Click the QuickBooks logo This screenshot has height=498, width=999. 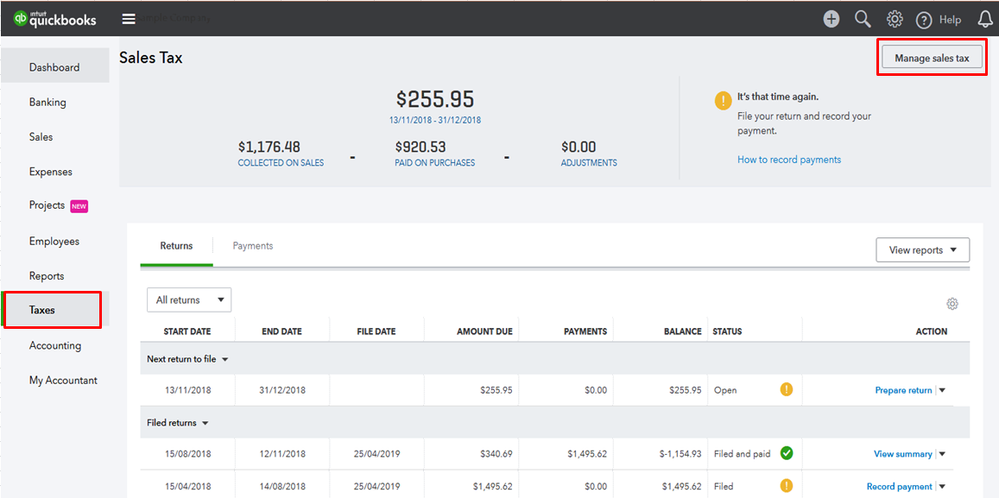pos(55,19)
